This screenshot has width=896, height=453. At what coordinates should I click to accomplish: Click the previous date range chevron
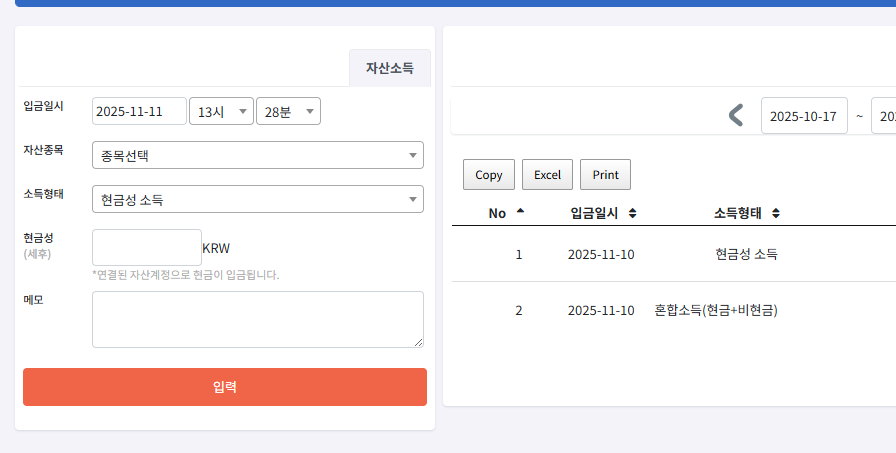(x=736, y=116)
